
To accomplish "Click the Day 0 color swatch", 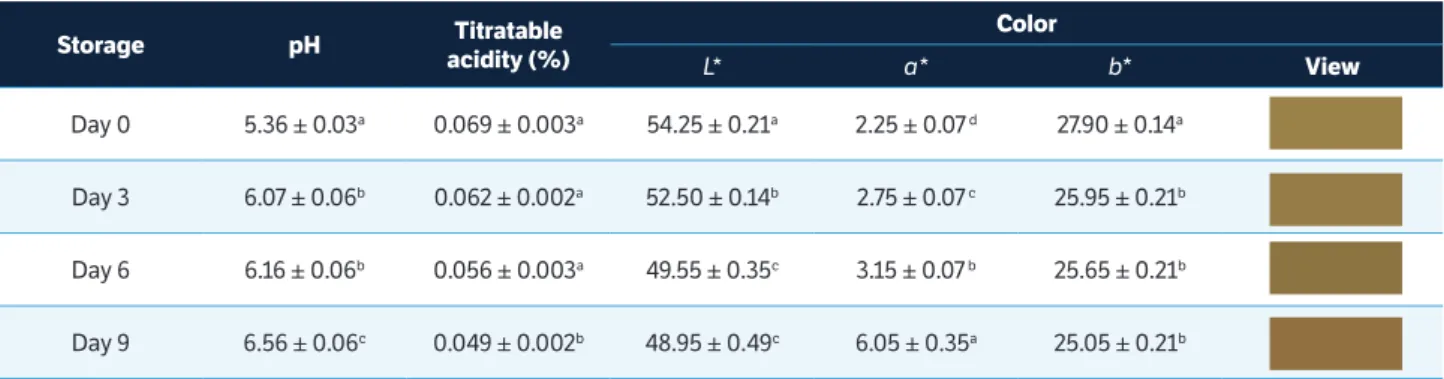I will coord(1335,124).
